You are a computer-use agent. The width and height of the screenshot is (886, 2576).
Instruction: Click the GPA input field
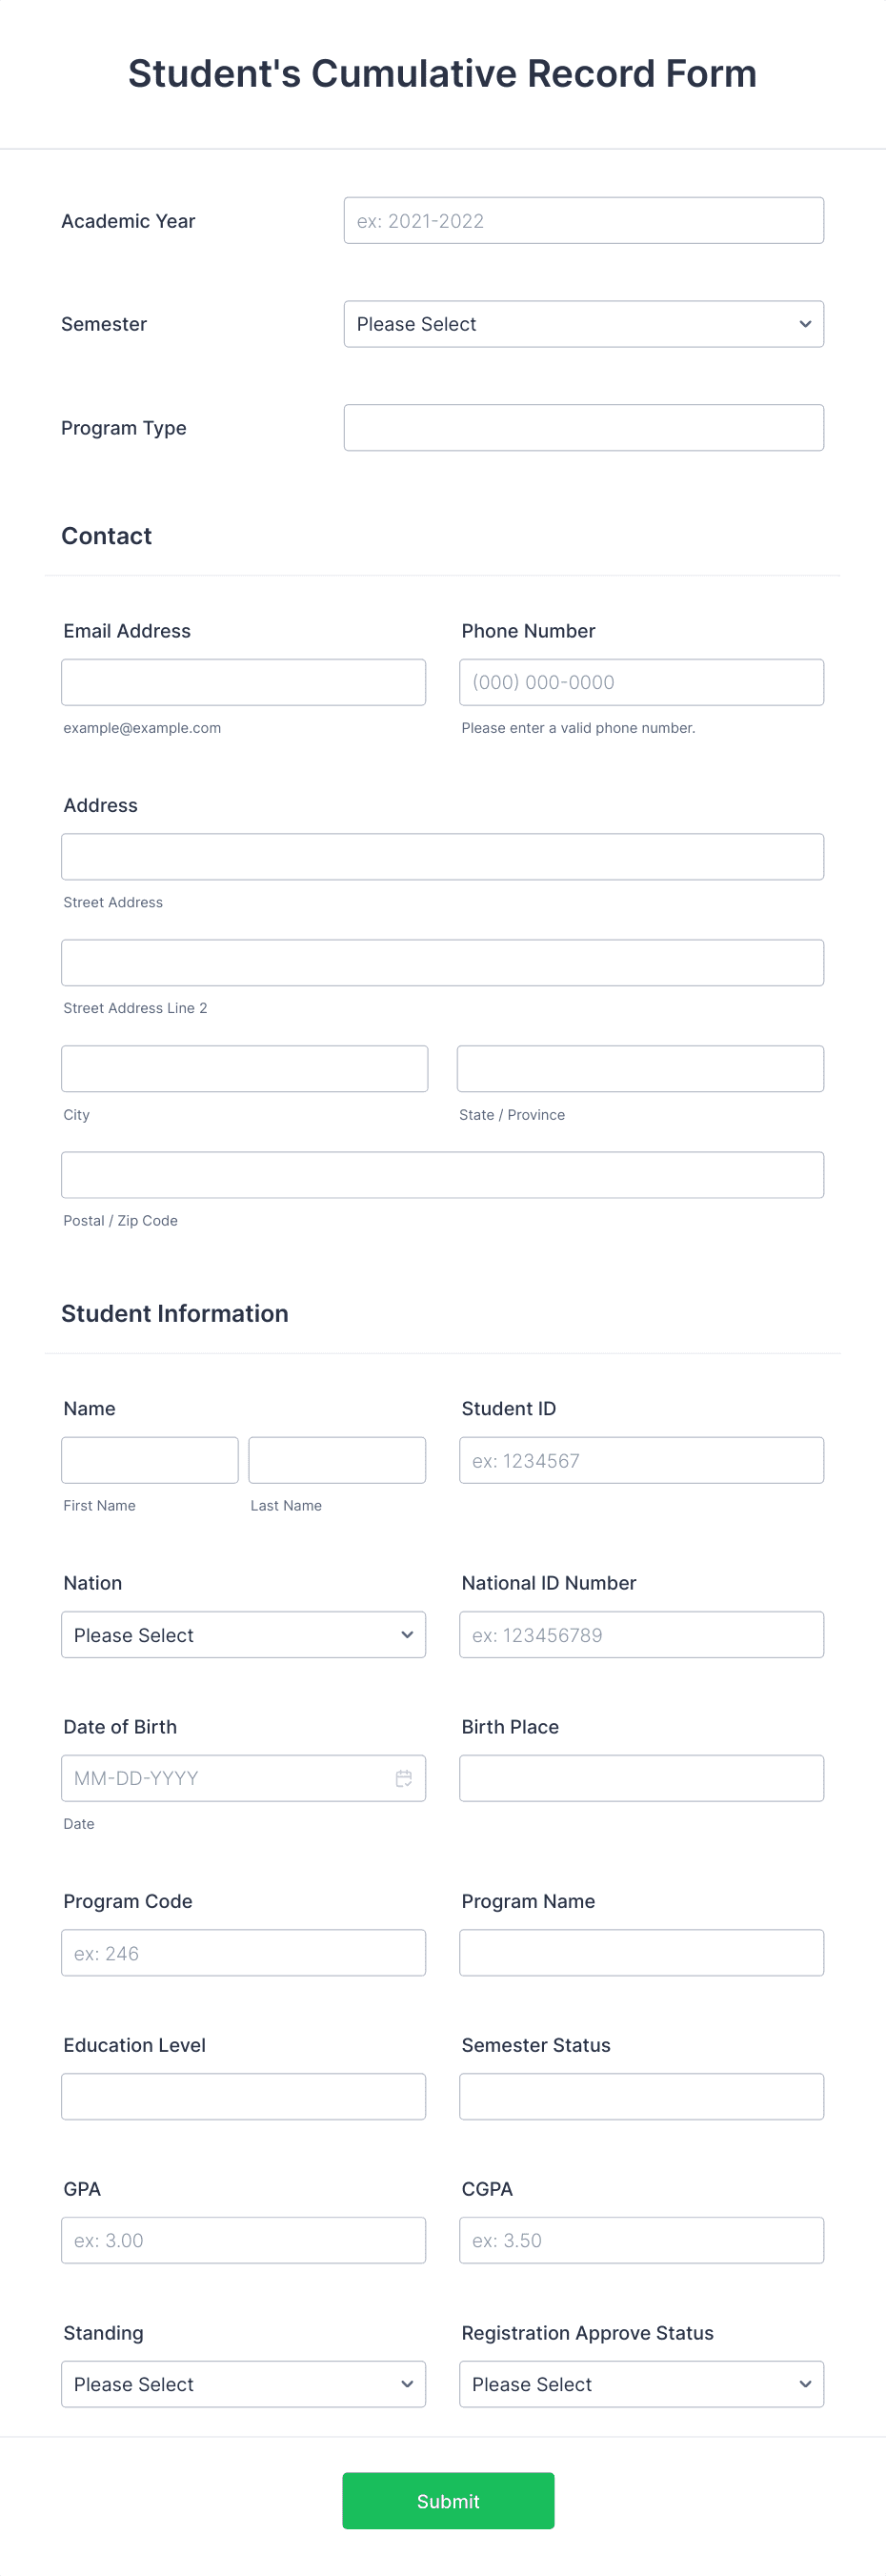pos(244,2240)
